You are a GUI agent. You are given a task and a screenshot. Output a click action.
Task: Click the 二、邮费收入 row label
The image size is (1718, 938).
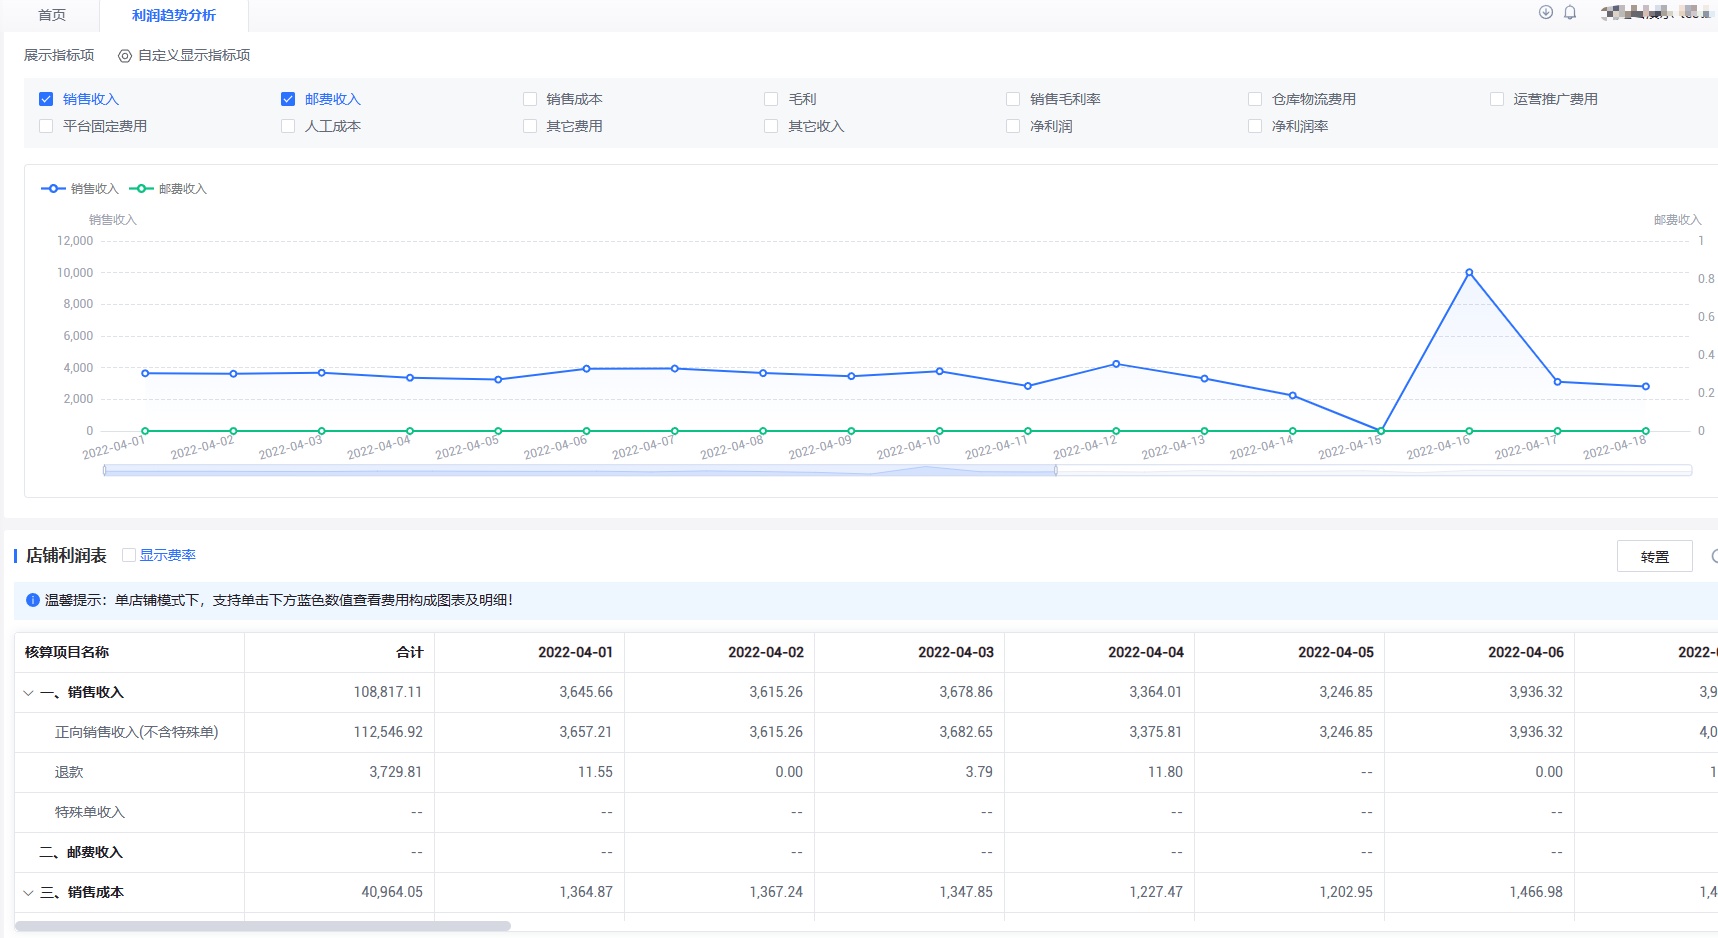click(81, 852)
